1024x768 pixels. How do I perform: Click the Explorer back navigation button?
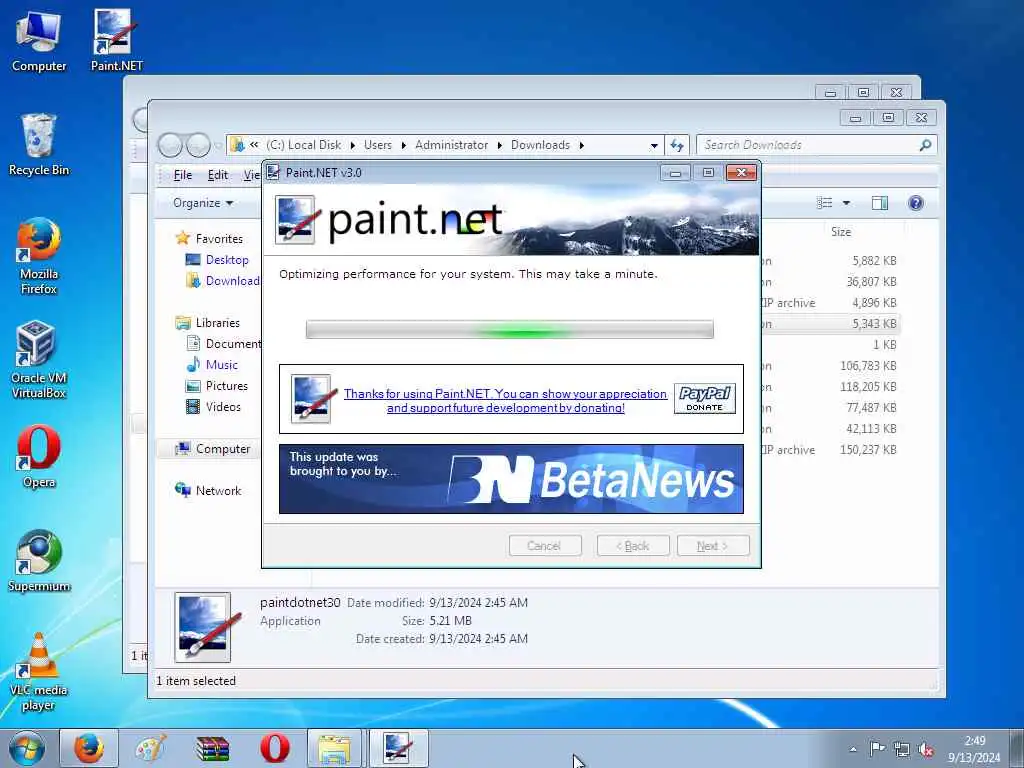click(170, 145)
